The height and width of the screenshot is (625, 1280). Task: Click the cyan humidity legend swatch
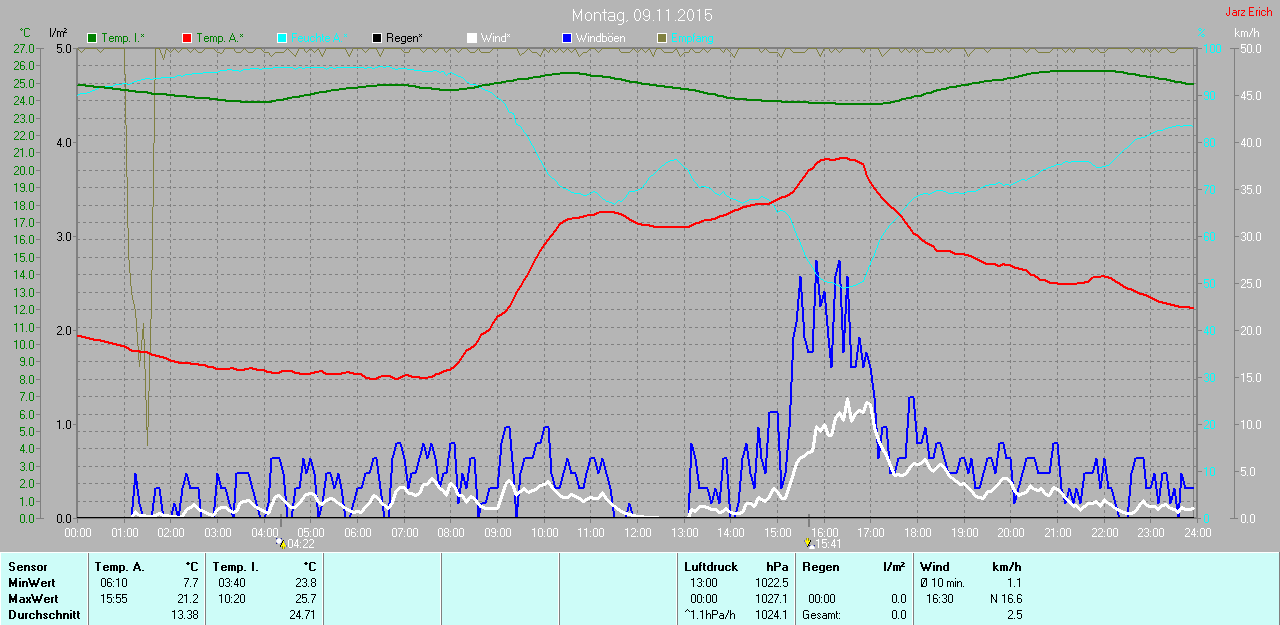pyautogui.click(x=282, y=38)
